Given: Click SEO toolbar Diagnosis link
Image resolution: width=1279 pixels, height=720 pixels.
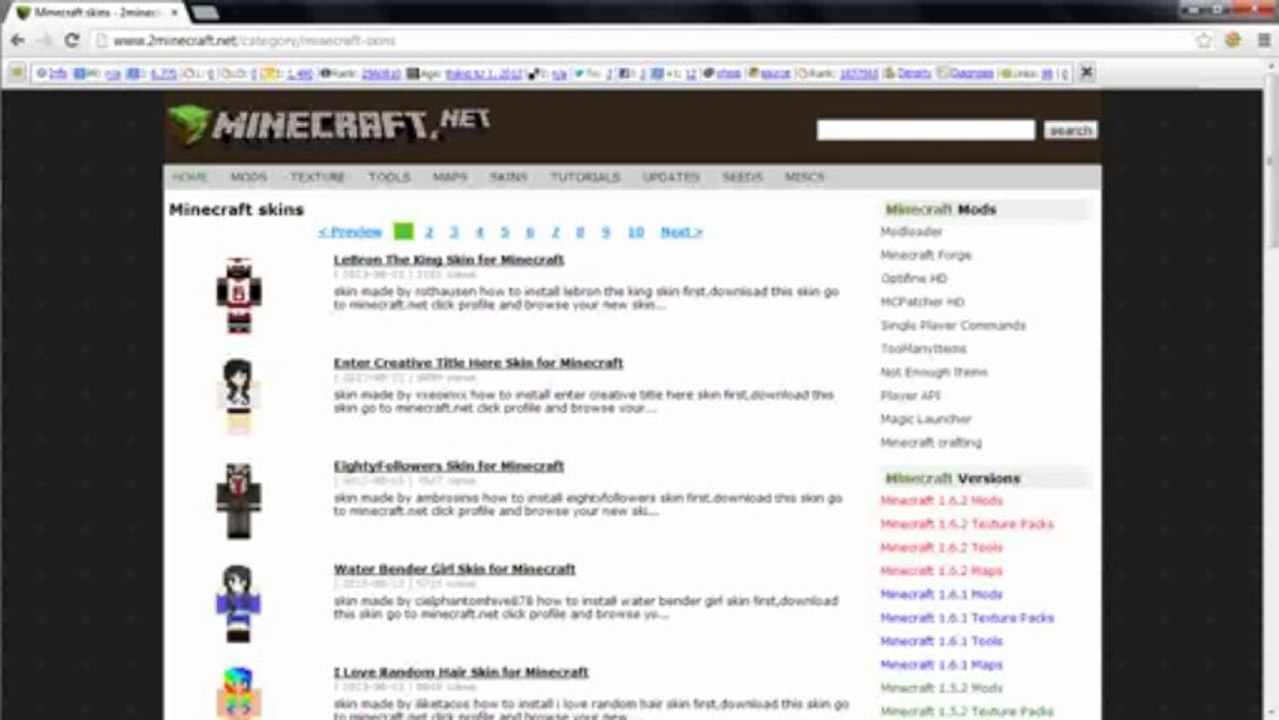Looking at the screenshot, I should pos(971,73).
